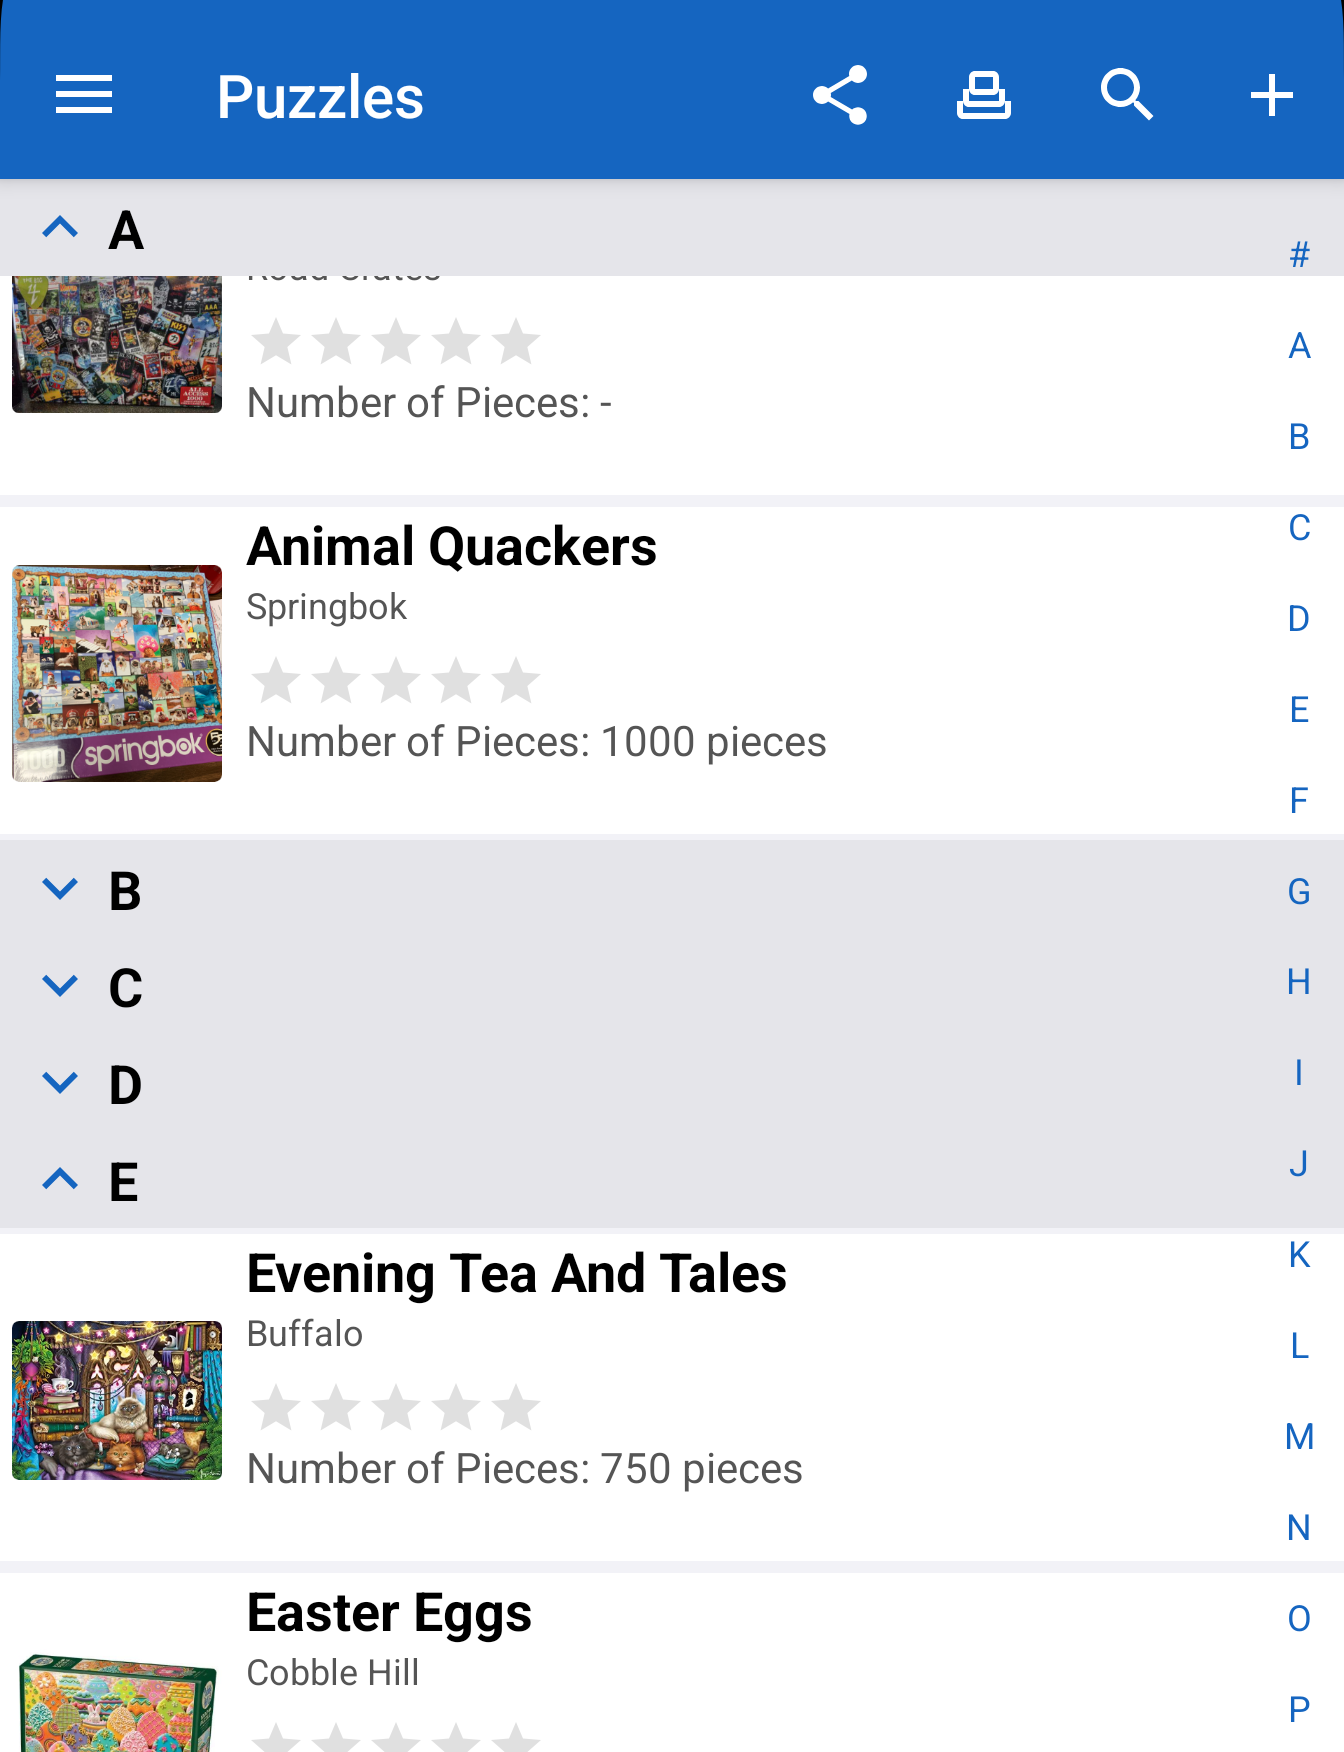Screen dimensions: 1344x1752
Task: Add a new puzzle with plus icon
Action: click(x=1271, y=96)
